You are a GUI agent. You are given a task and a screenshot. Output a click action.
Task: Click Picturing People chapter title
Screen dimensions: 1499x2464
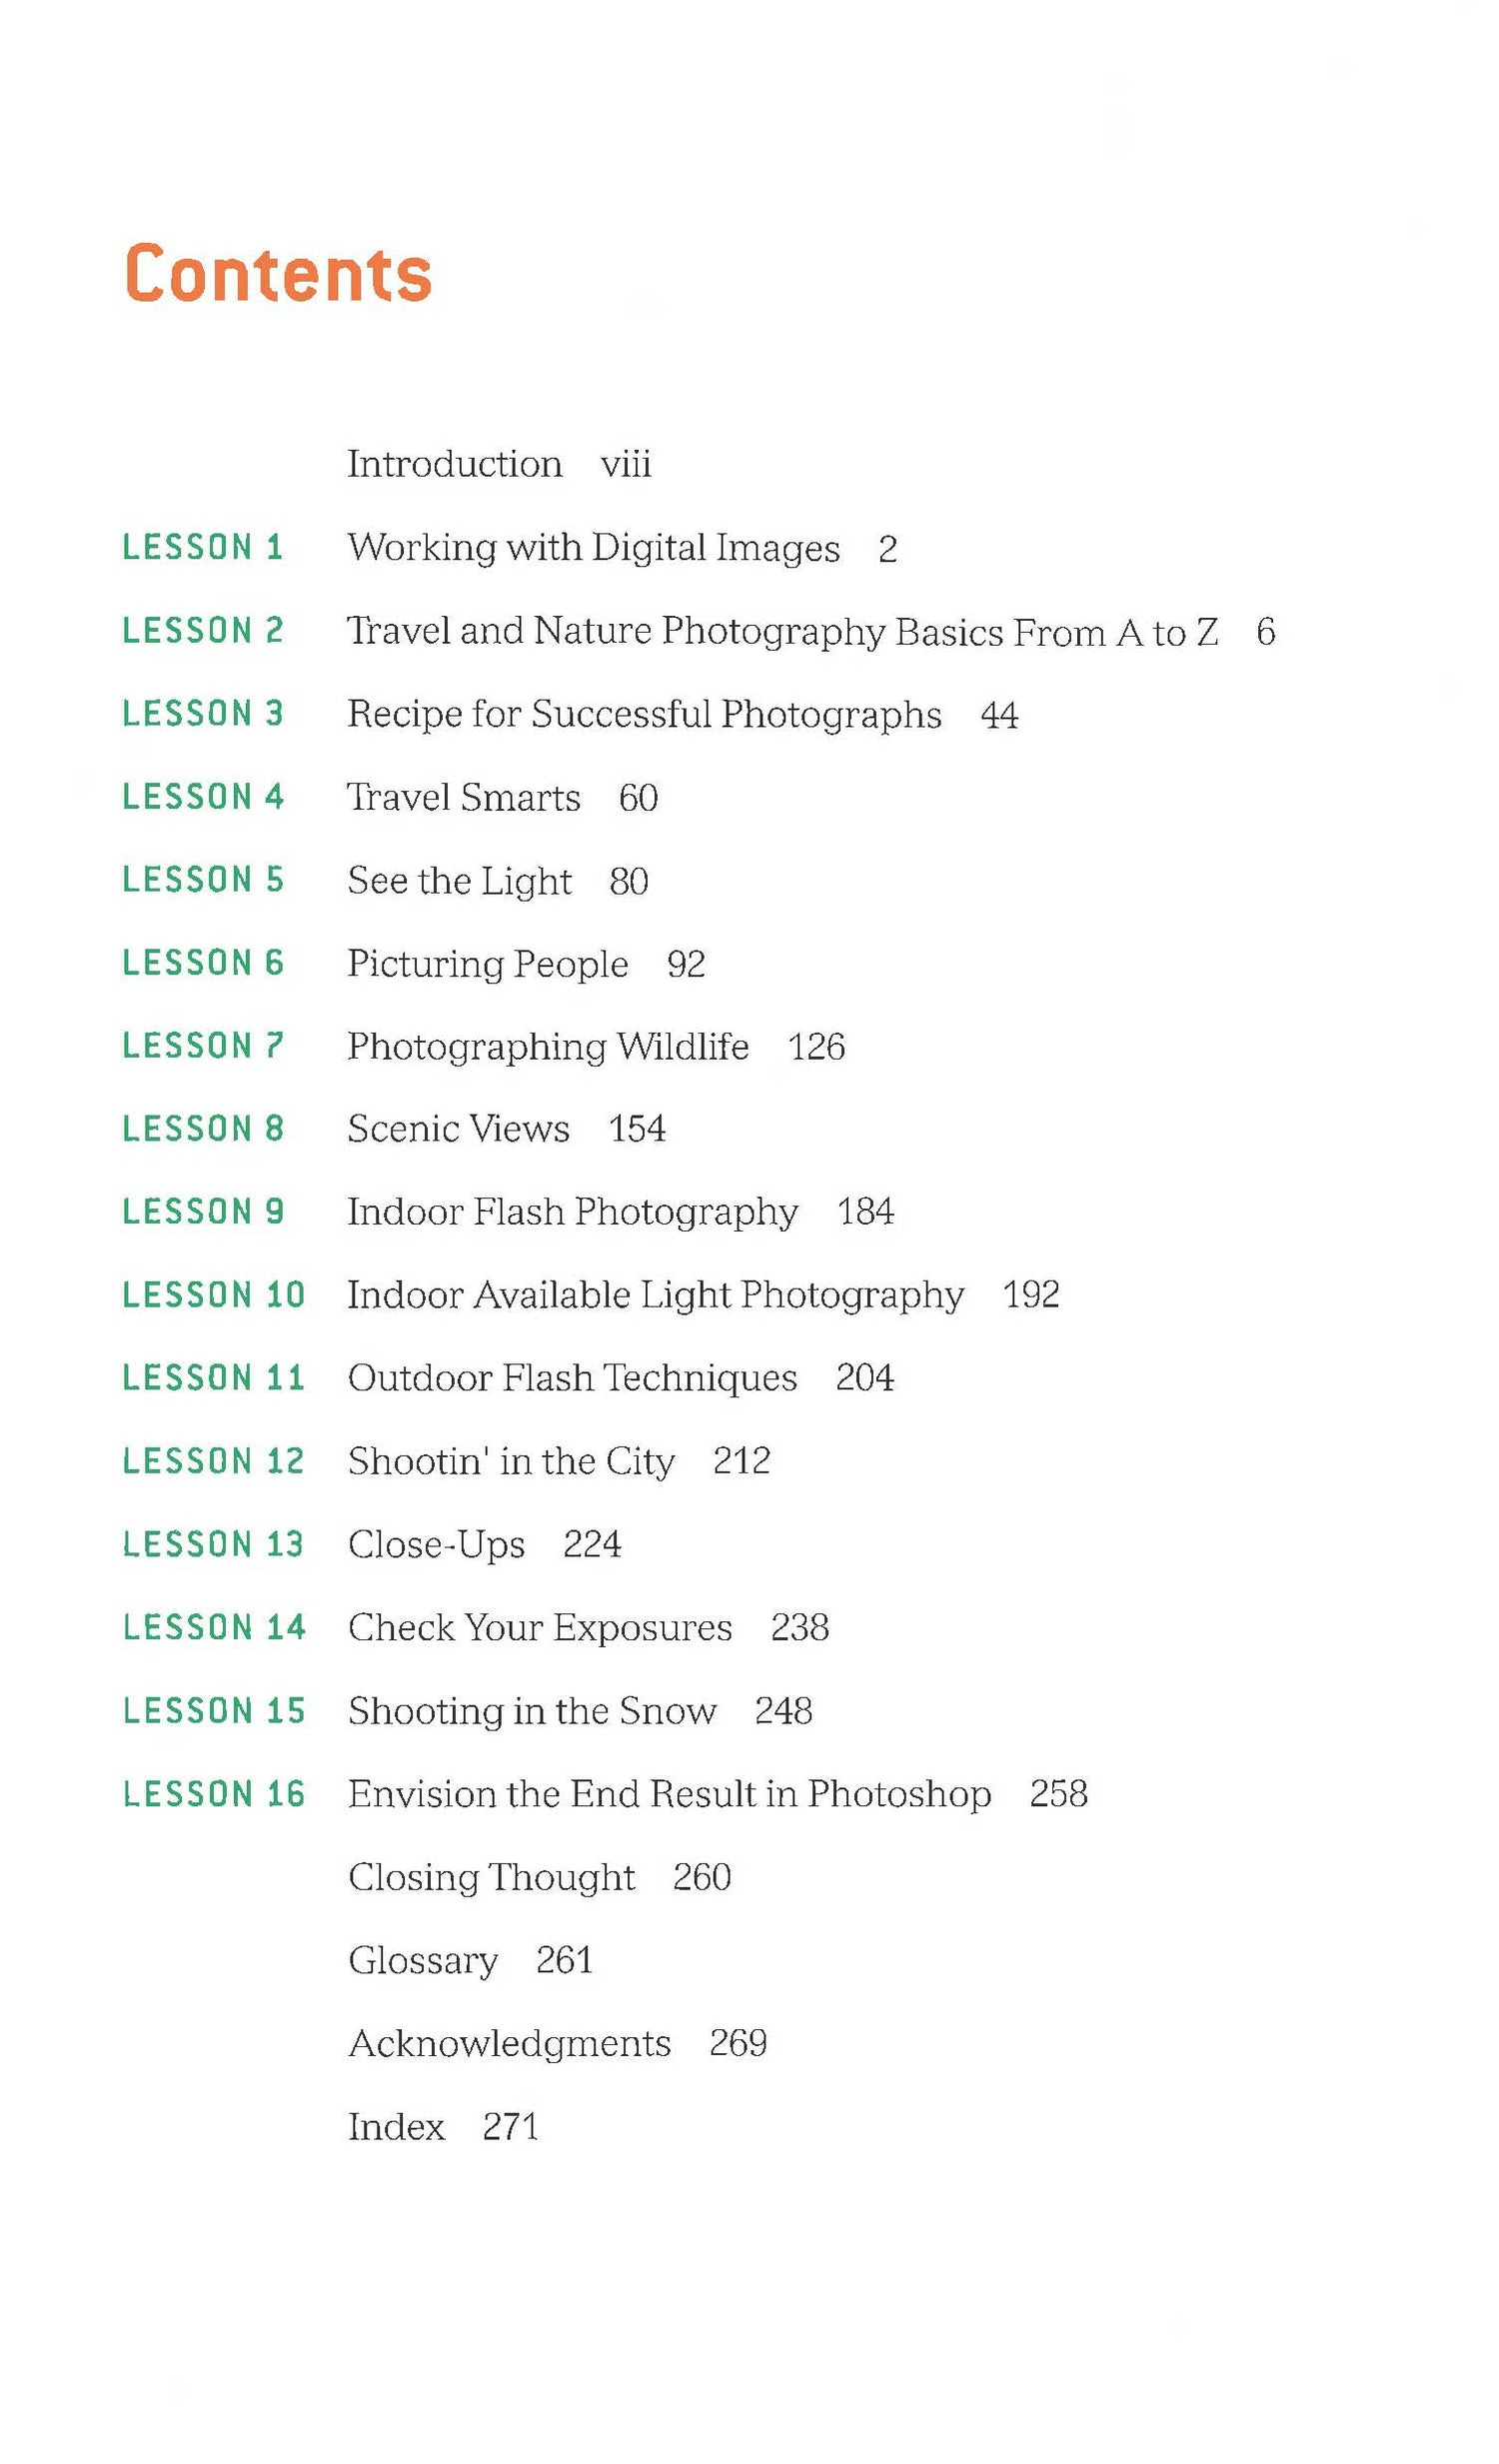[x=487, y=964]
